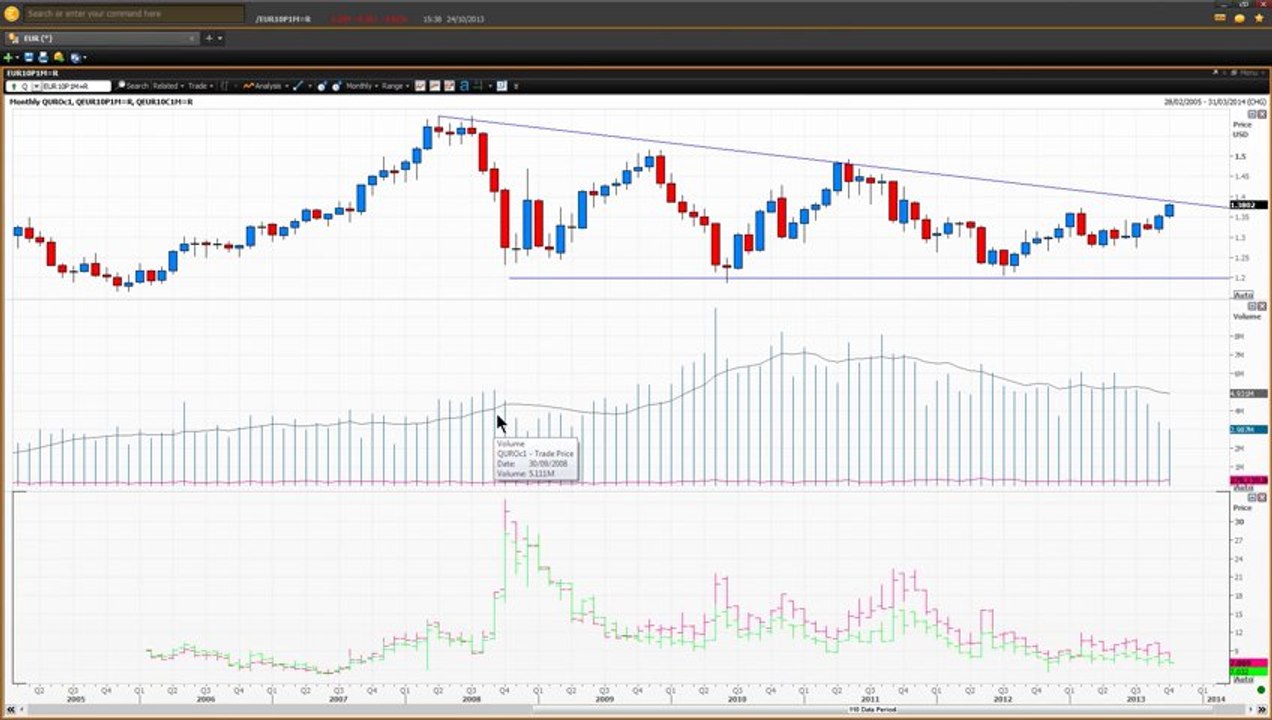Screen dimensions: 1272x720
Task: Click the Auto button on volume pane
Action: pyautogui.click(x=1244, y=487)
